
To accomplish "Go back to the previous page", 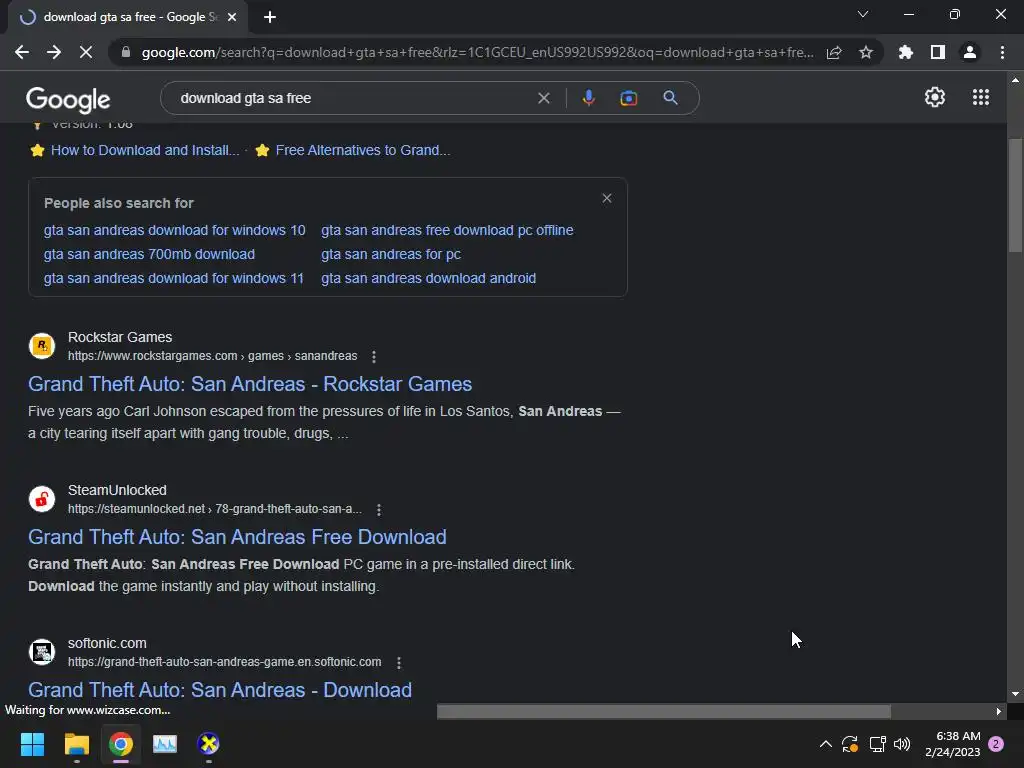I will coord(22,52).
